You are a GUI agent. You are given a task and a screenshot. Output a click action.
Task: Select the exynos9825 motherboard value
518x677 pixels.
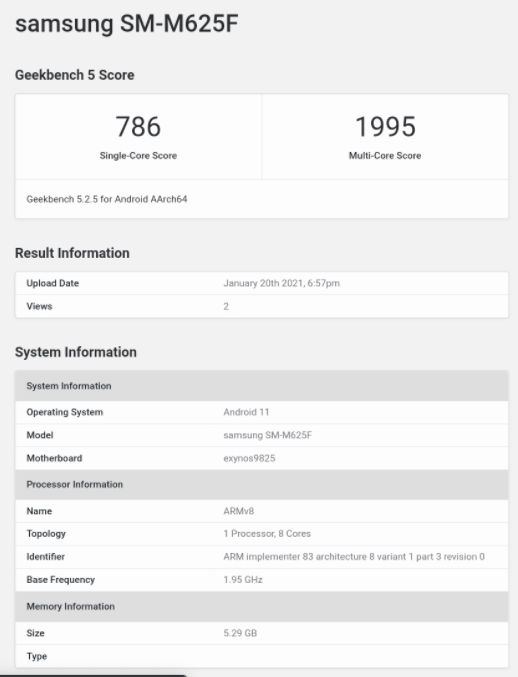pyautogui.click(x=249, y=459)
